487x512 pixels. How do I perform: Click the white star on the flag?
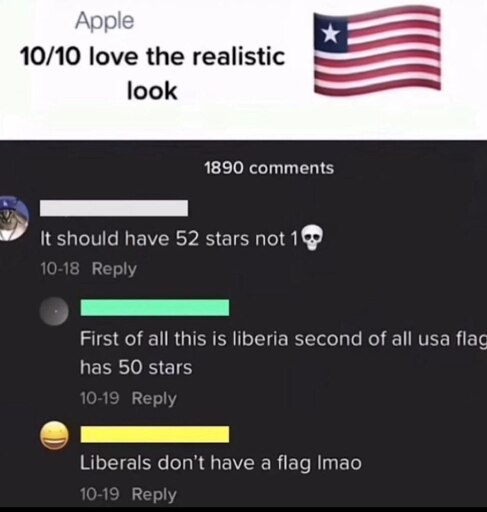click(x=330, y=34)
